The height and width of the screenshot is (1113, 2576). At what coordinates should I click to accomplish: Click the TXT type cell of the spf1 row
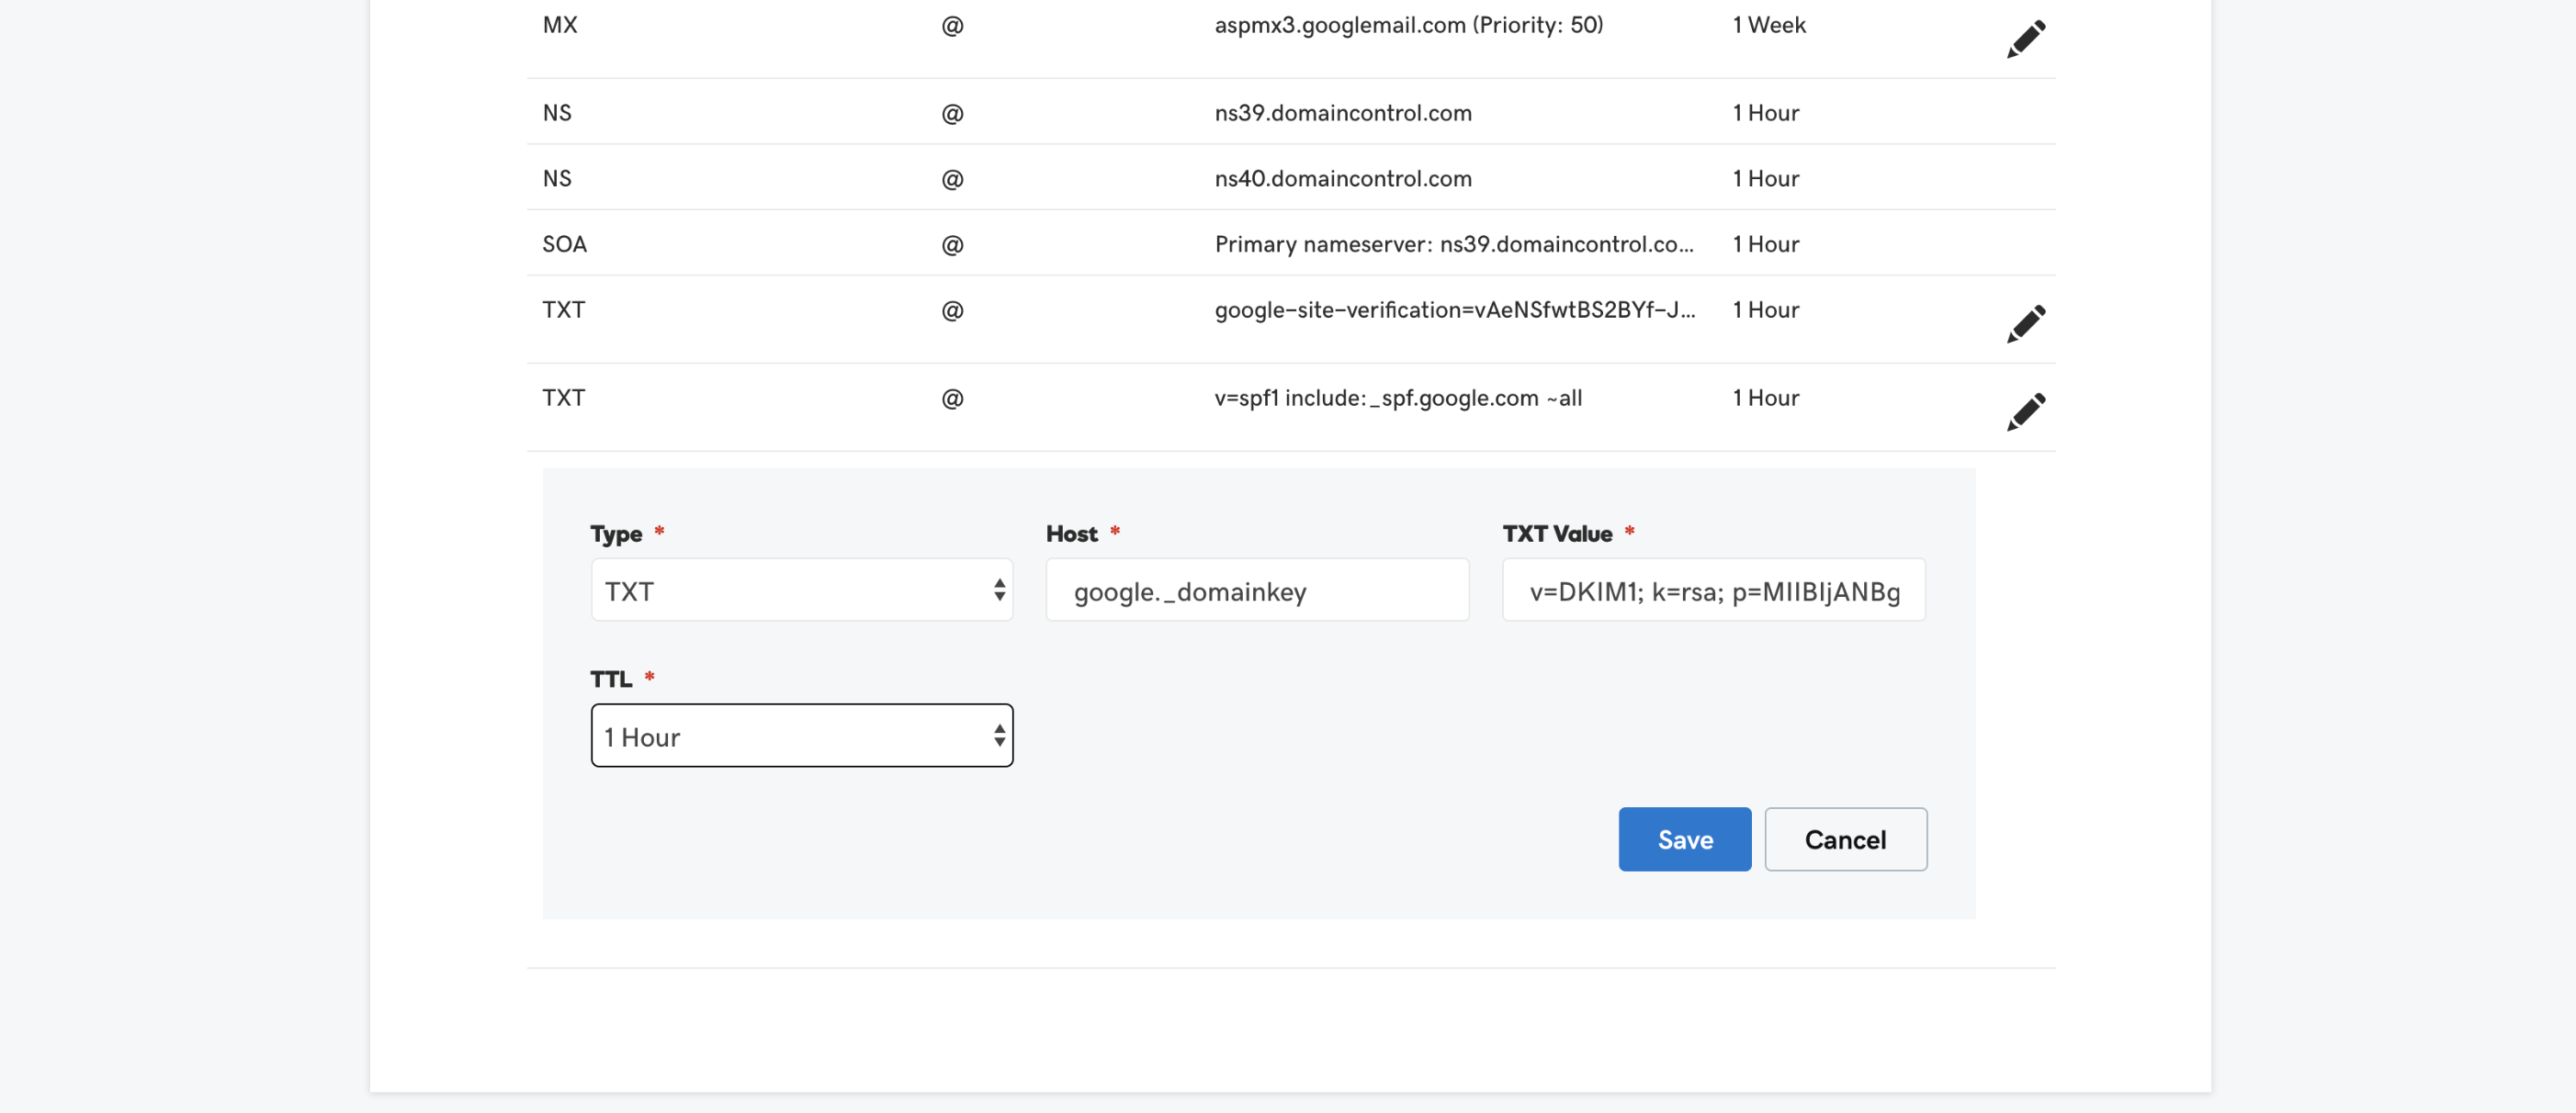tap(563, 399)
